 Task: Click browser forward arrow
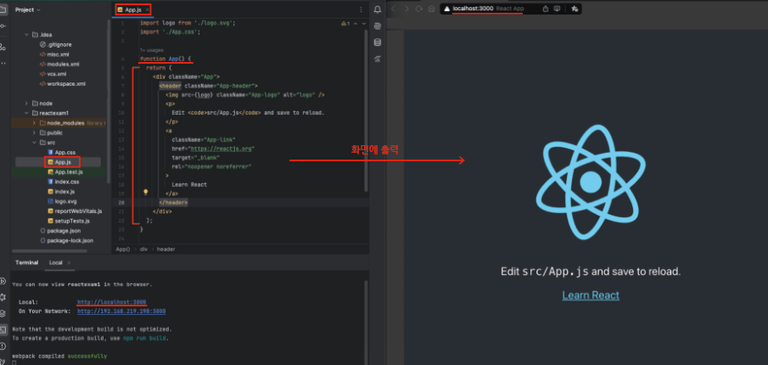(406, 9)
